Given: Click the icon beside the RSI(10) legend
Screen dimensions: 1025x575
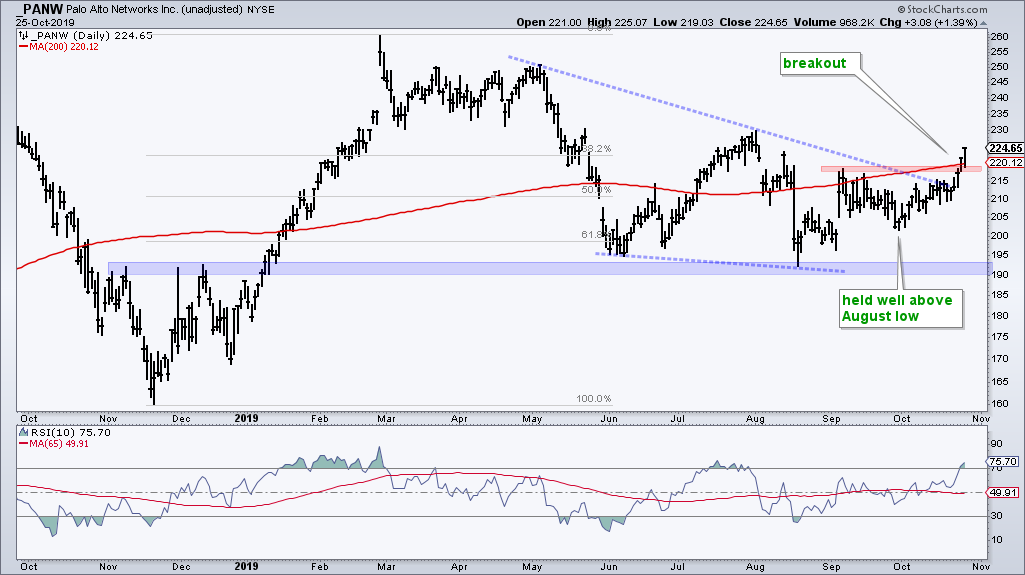Looking at the screenshot, I should (24, 433).
